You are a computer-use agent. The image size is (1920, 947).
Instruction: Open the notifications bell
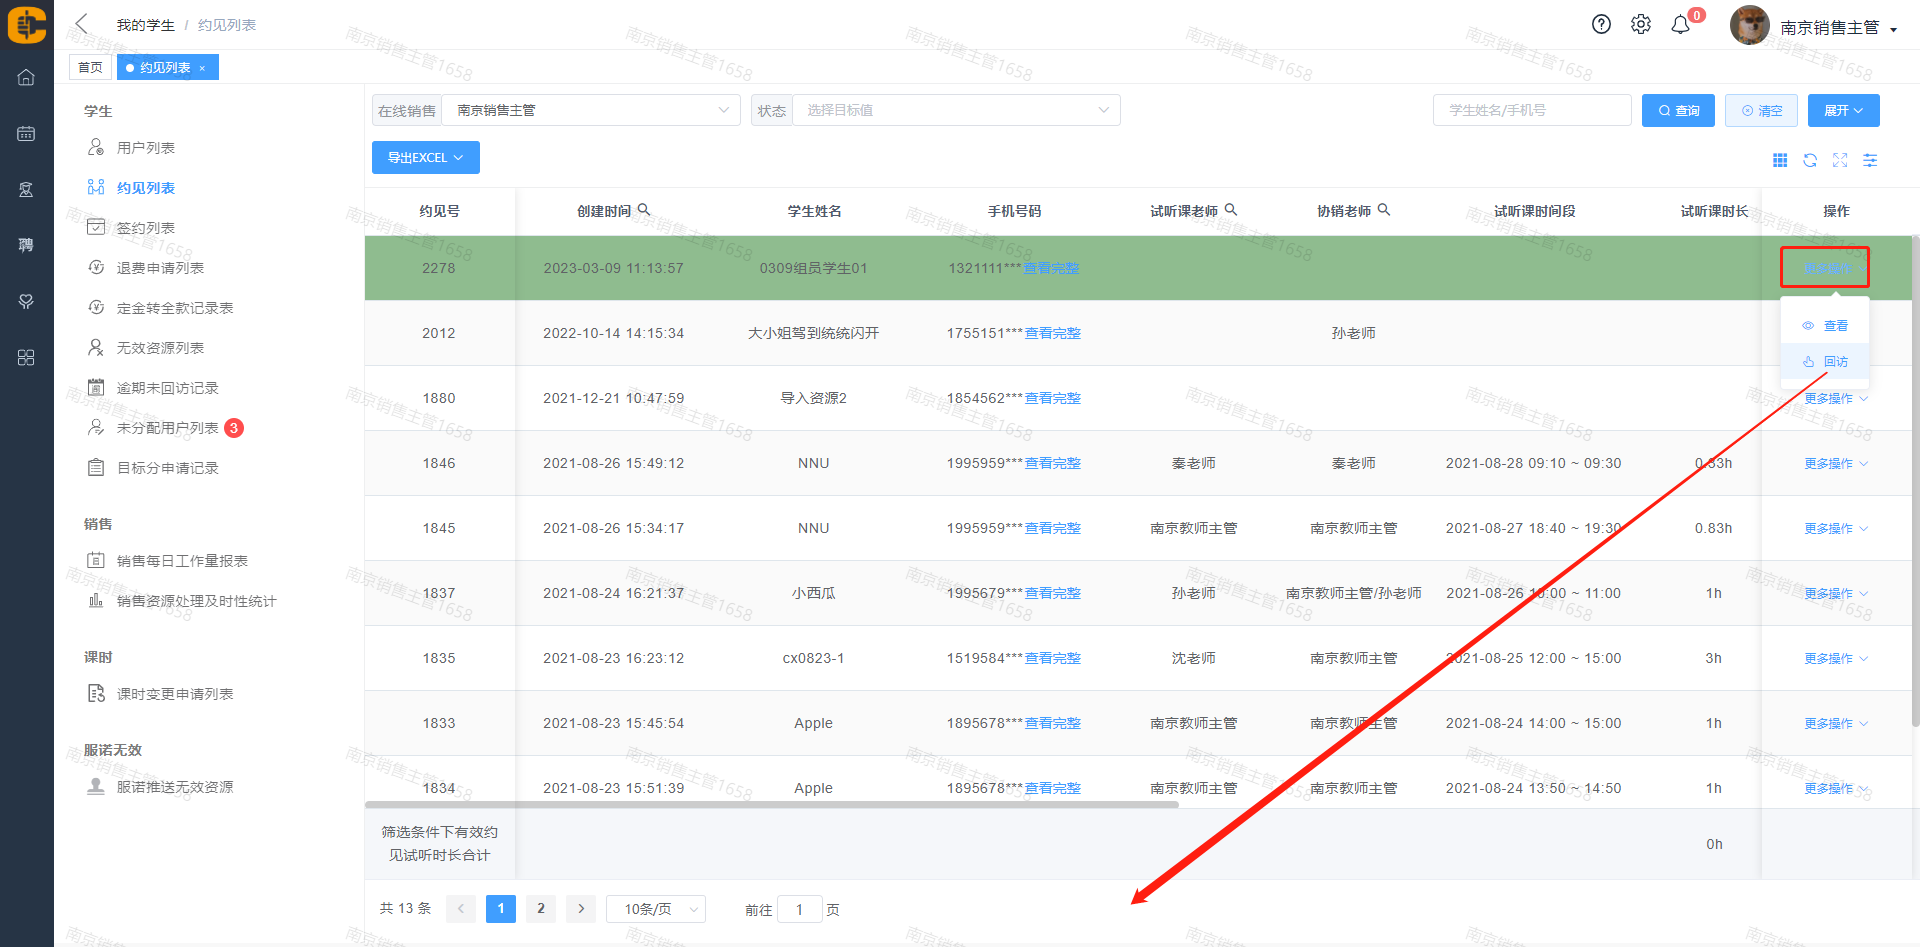1681,25
